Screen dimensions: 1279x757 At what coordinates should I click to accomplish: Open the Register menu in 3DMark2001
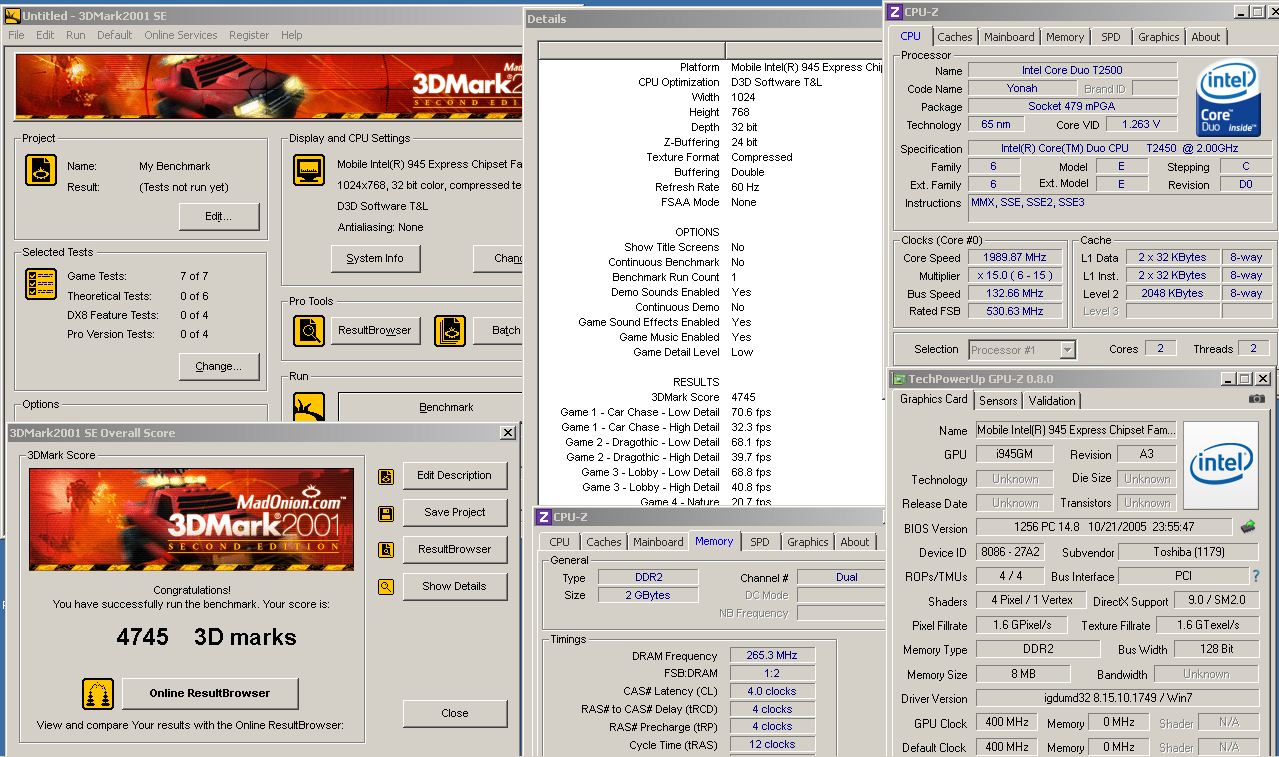pos(249,35)
